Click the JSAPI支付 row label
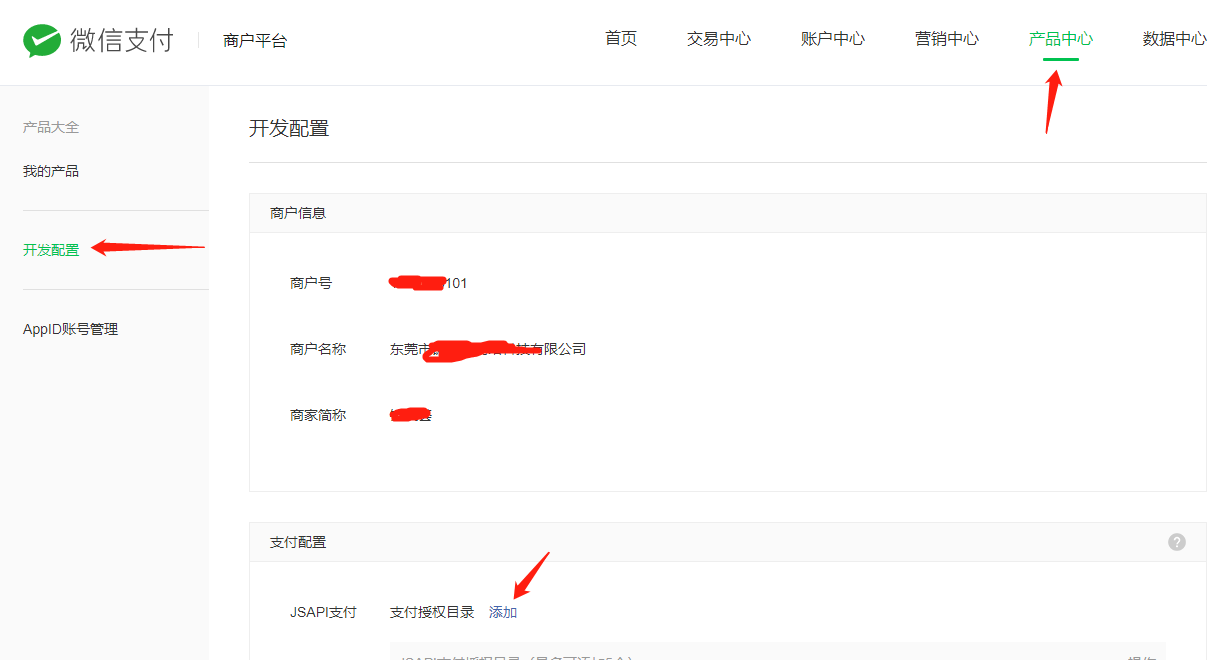This screenshot has height=660, width=1207. point(323,612)
